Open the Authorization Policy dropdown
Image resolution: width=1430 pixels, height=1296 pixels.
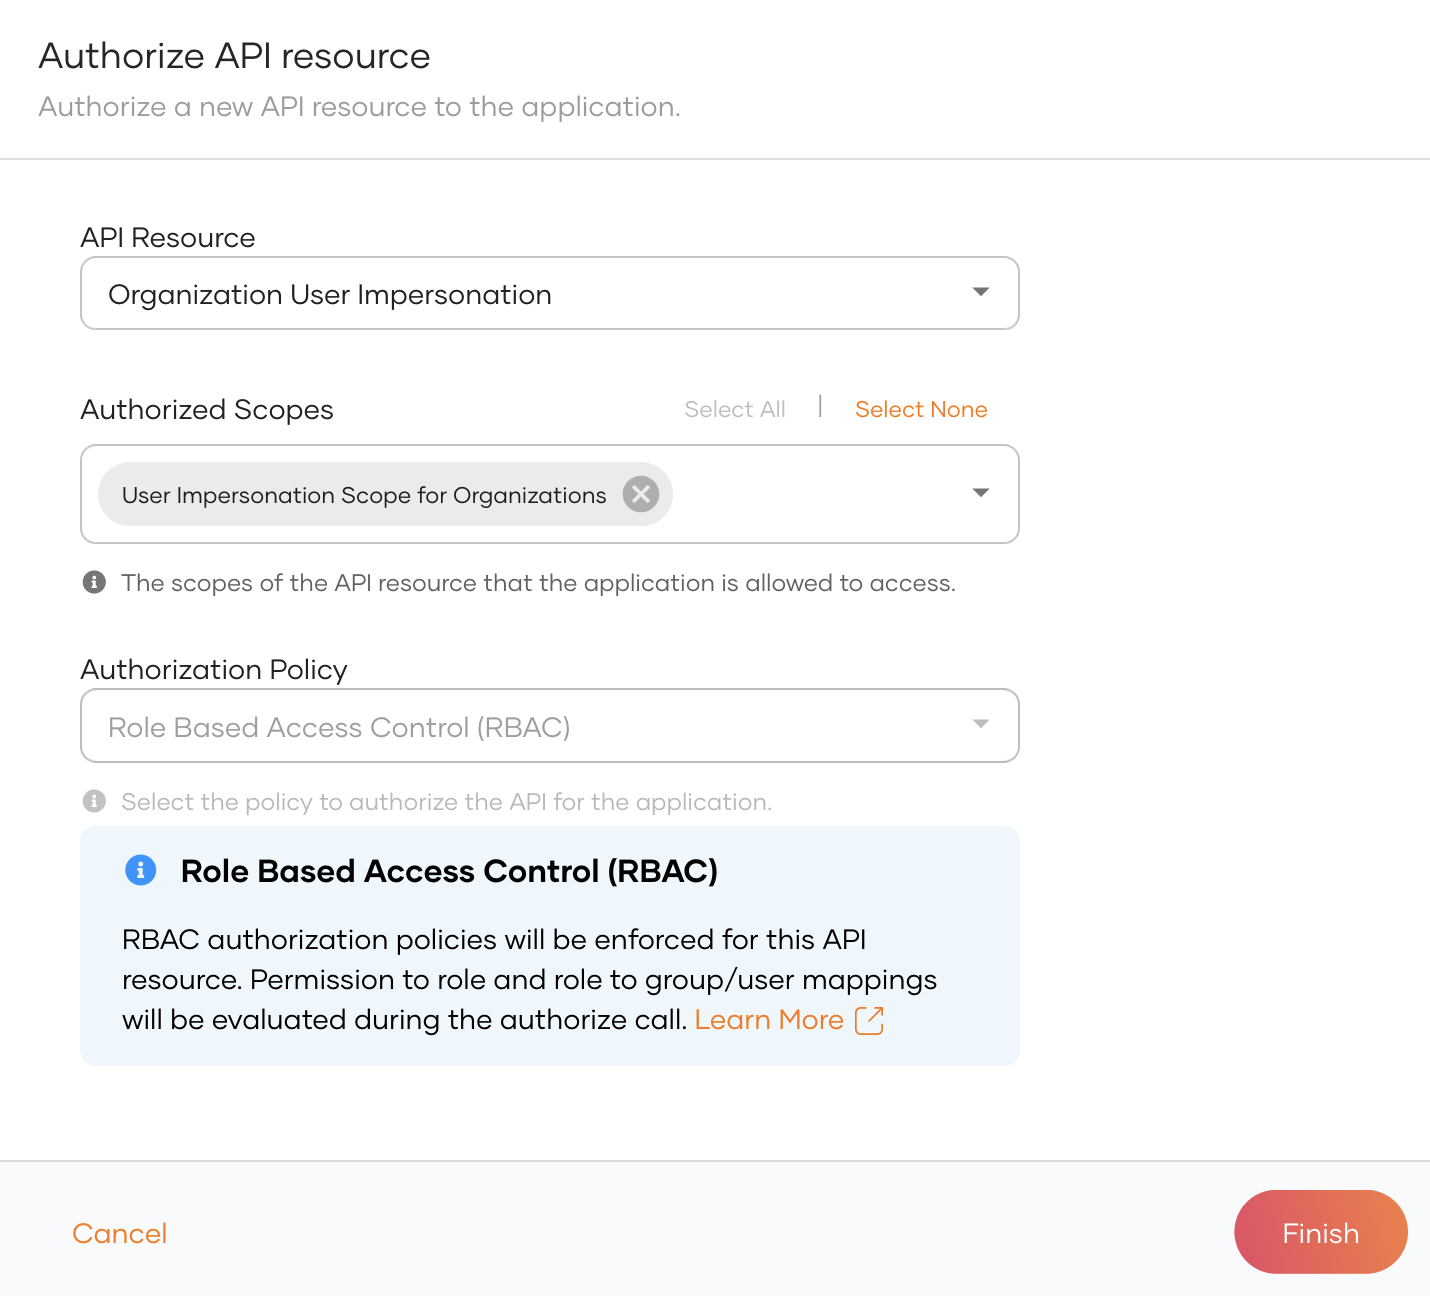550,726
